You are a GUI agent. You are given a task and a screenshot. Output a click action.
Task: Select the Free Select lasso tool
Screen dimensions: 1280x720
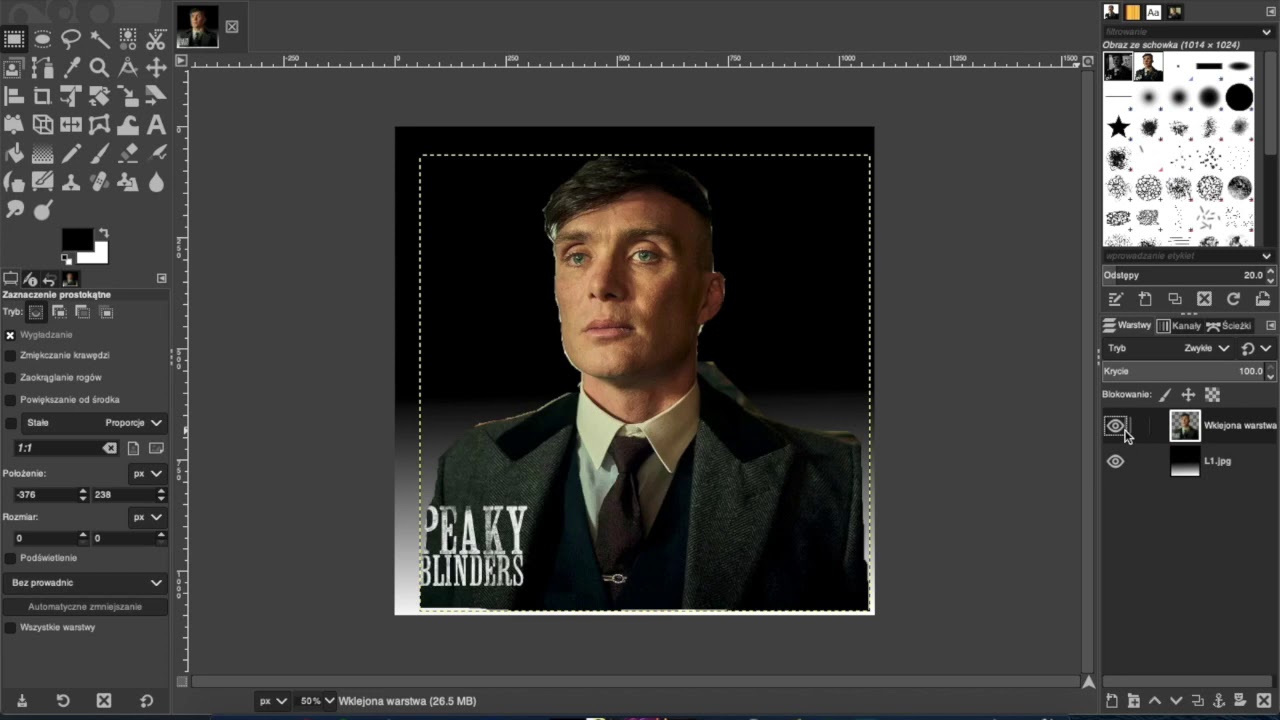pyautogui.click(x=71, y=40)
